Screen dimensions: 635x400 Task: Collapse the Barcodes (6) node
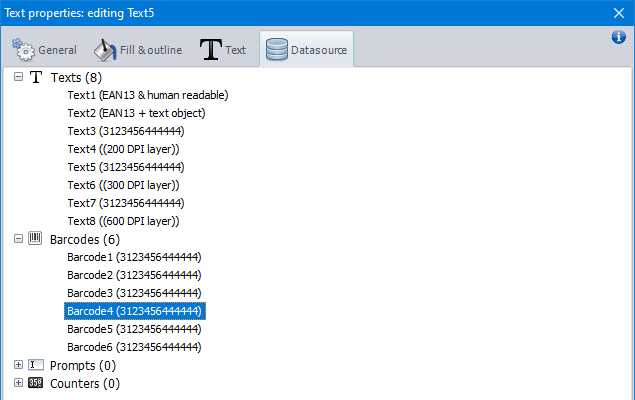pyautogui.click(x=18, y=238)
